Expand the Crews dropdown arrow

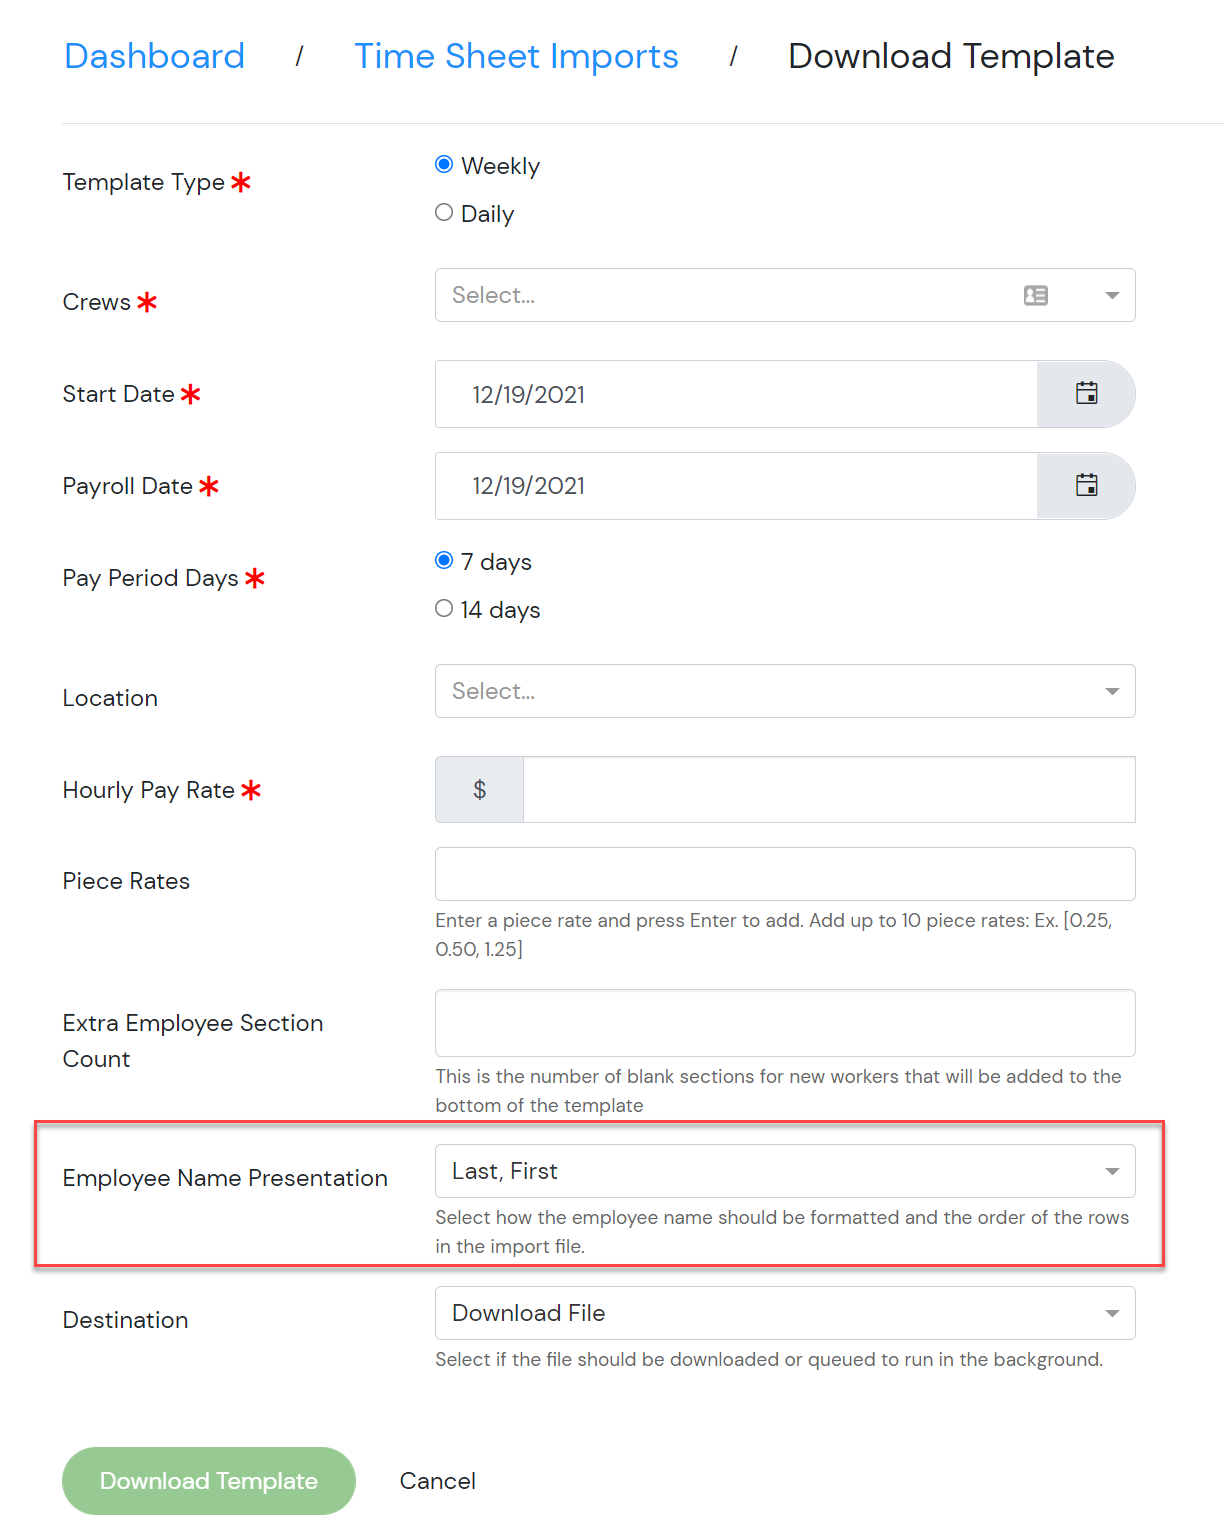(x=1112, y=296)
